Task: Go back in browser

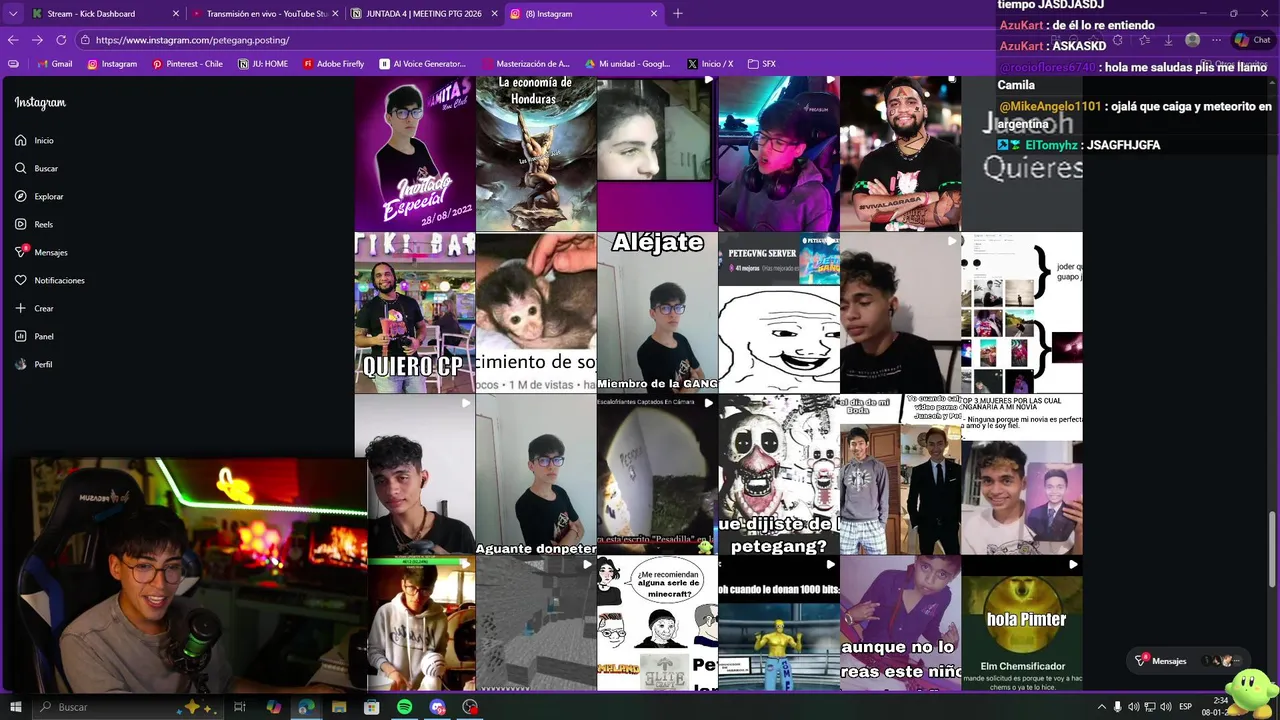Action: tap(13, 40)
